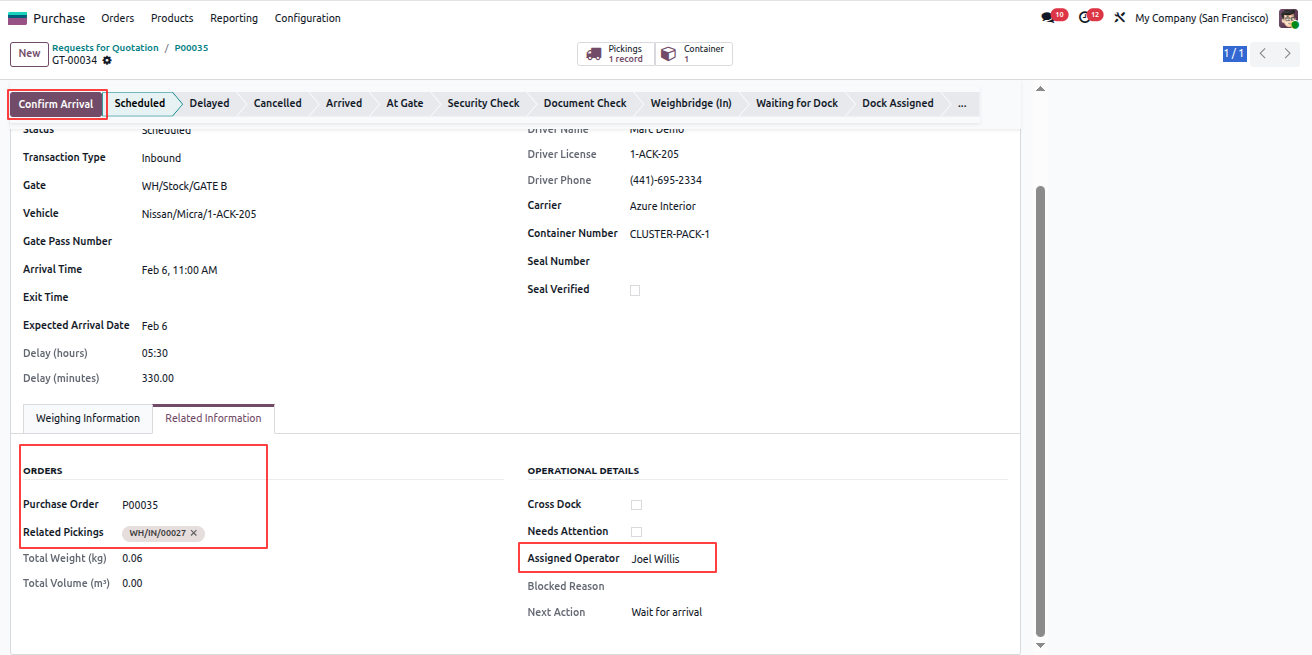The height and width of the screenshot is (655, 1312).
Task: Click Driver License value 1-ACK-205
Action: click(x=655, y=154)
